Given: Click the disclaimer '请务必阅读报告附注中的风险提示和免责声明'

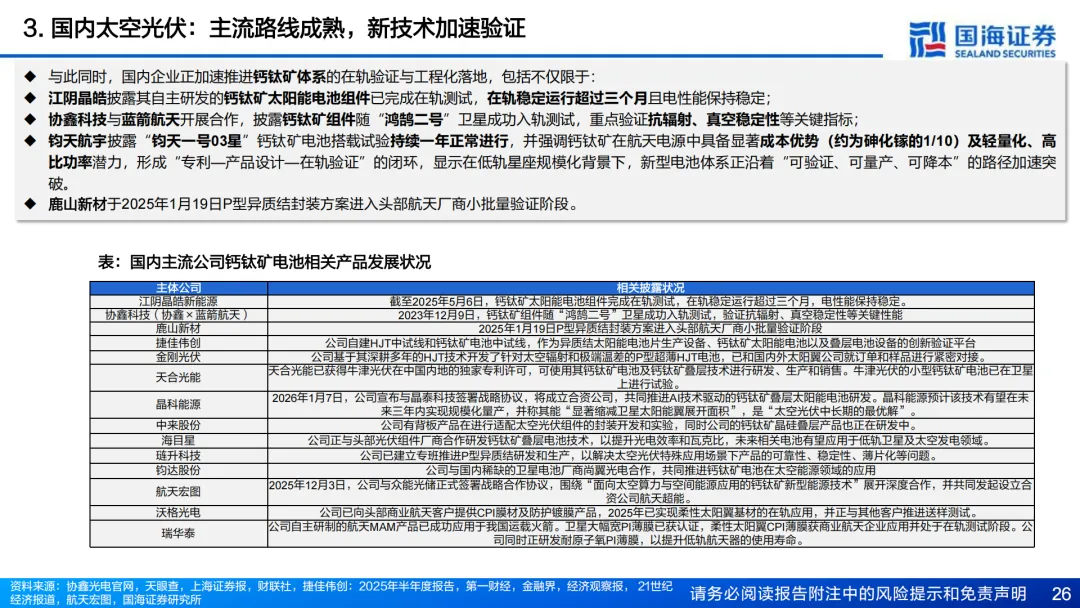Looking at the screenshot, I should 858,594.
